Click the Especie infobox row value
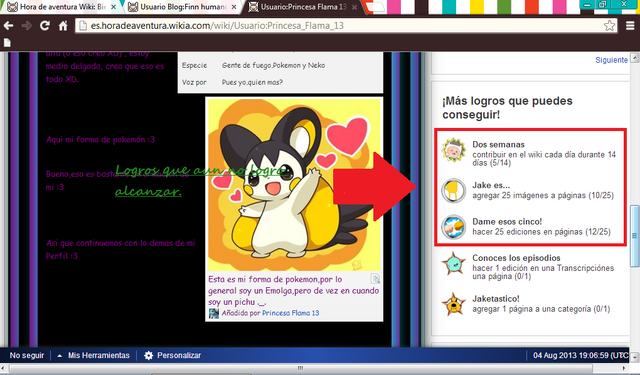 click(273, 65)
